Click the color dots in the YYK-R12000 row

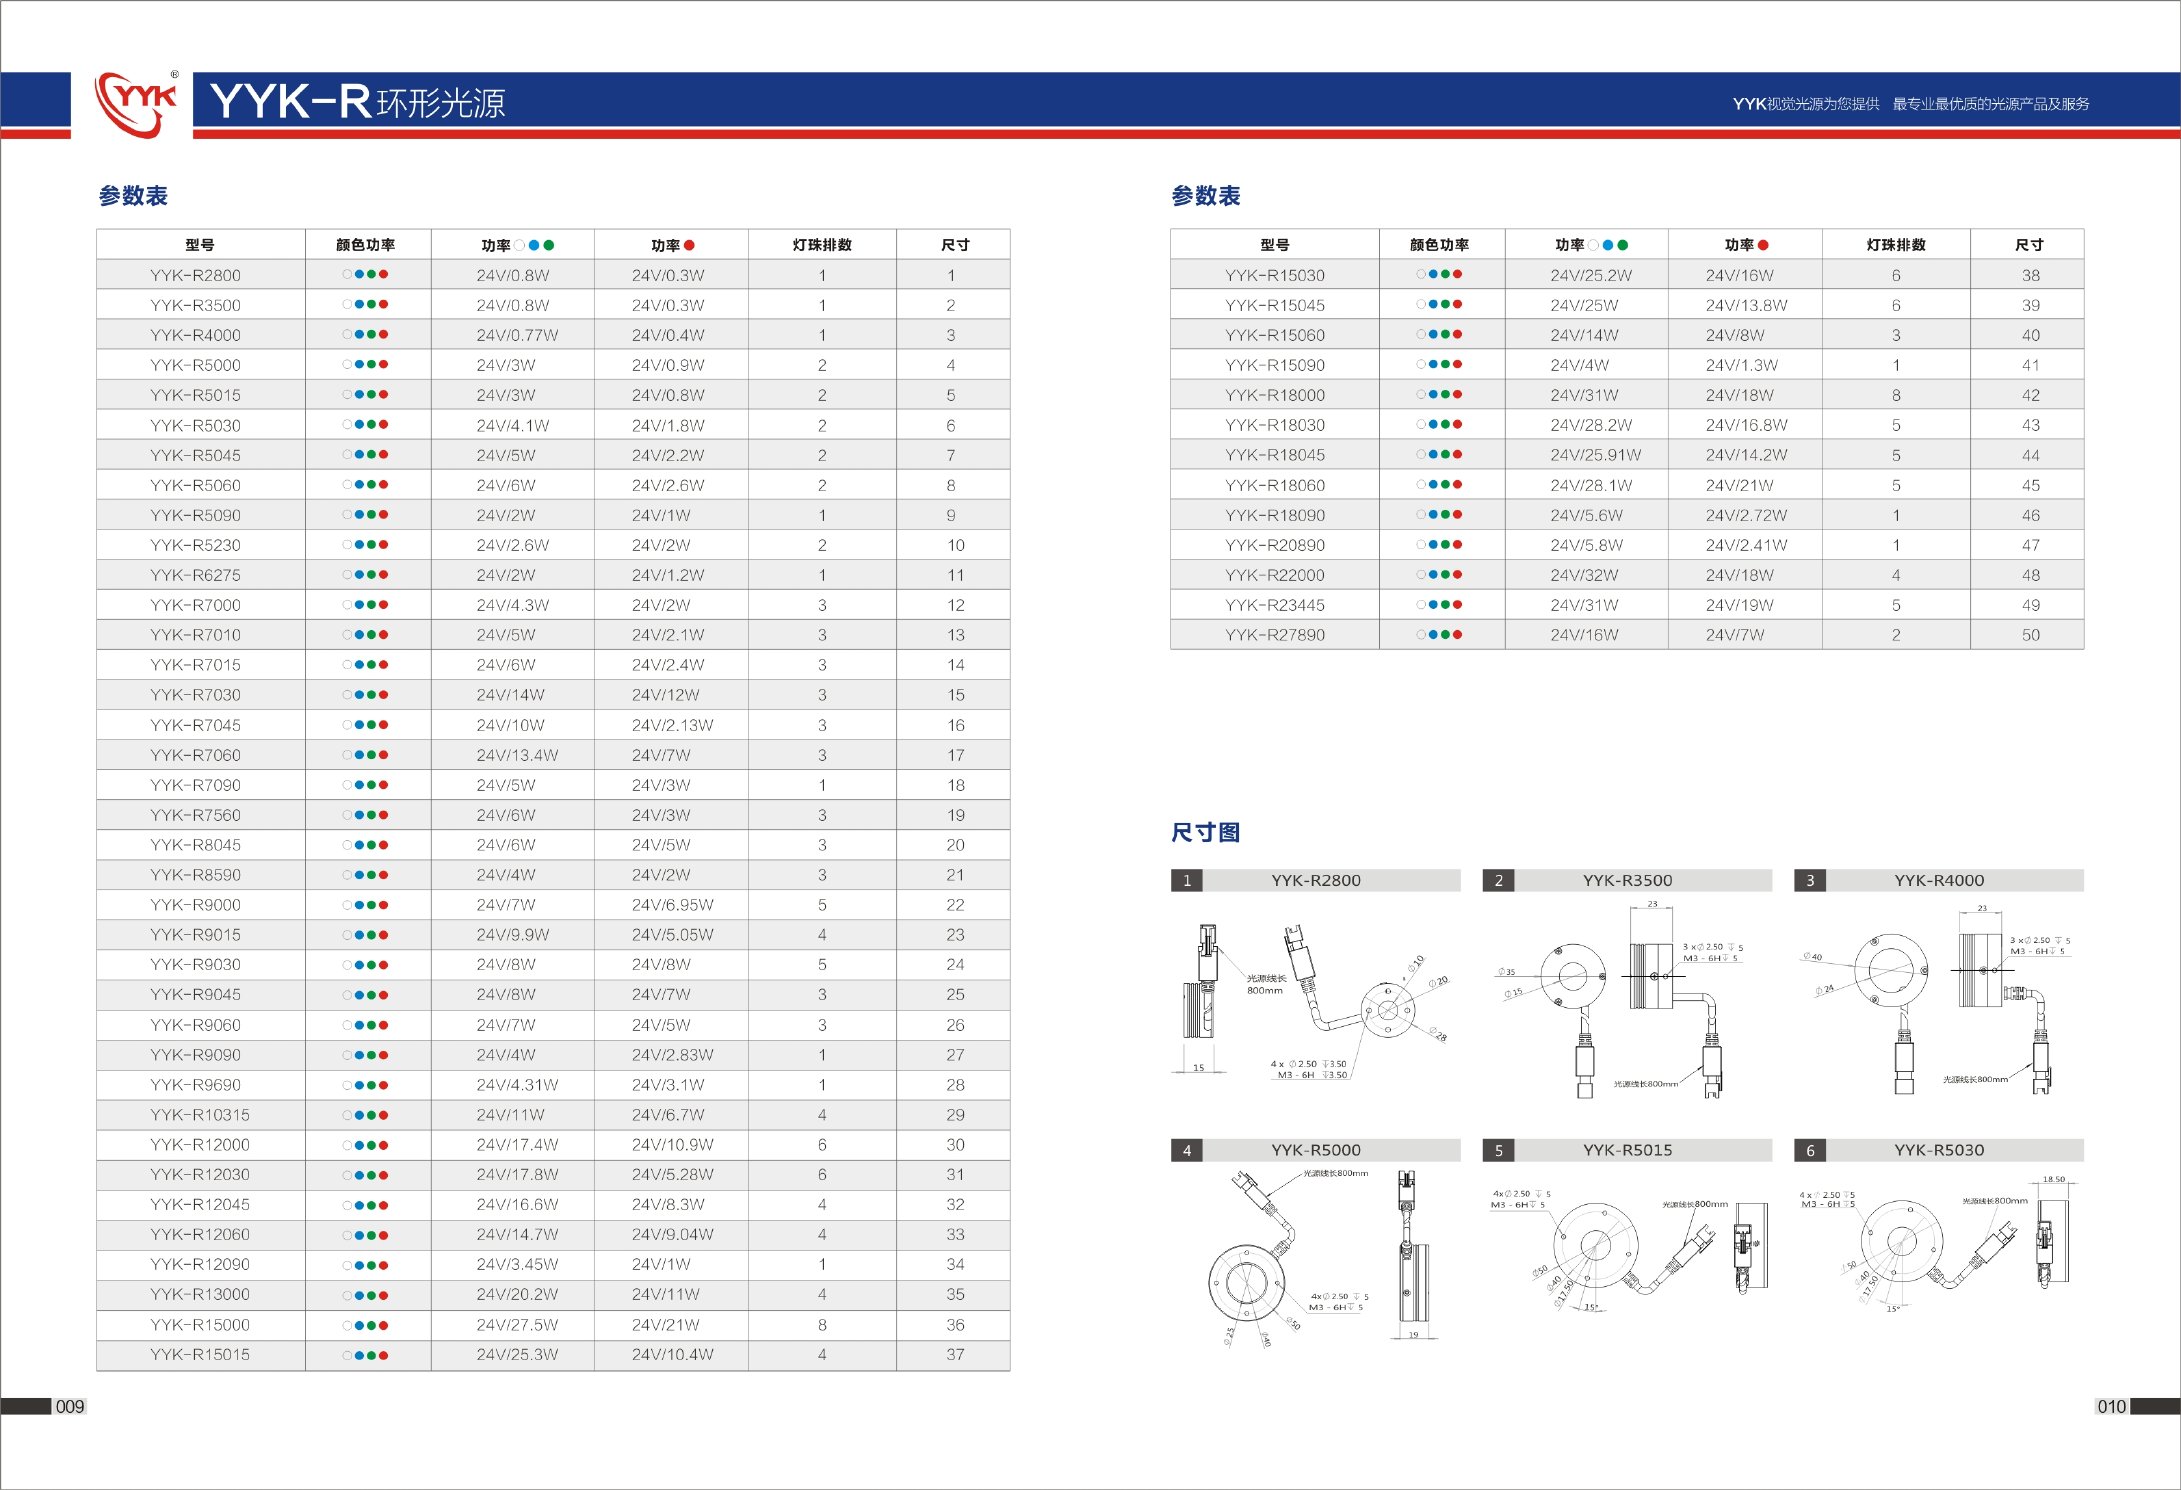coord(366,1145)
